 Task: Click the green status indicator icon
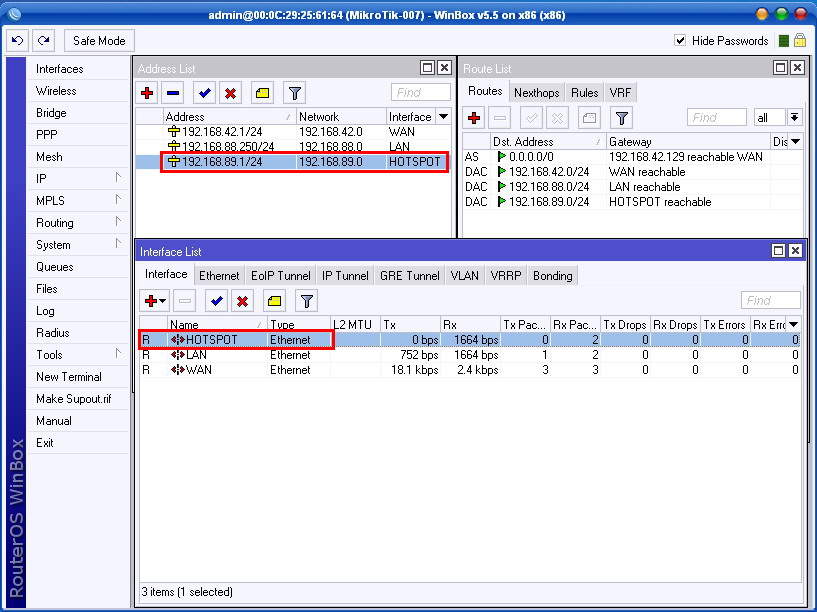[x=783, y=41]
